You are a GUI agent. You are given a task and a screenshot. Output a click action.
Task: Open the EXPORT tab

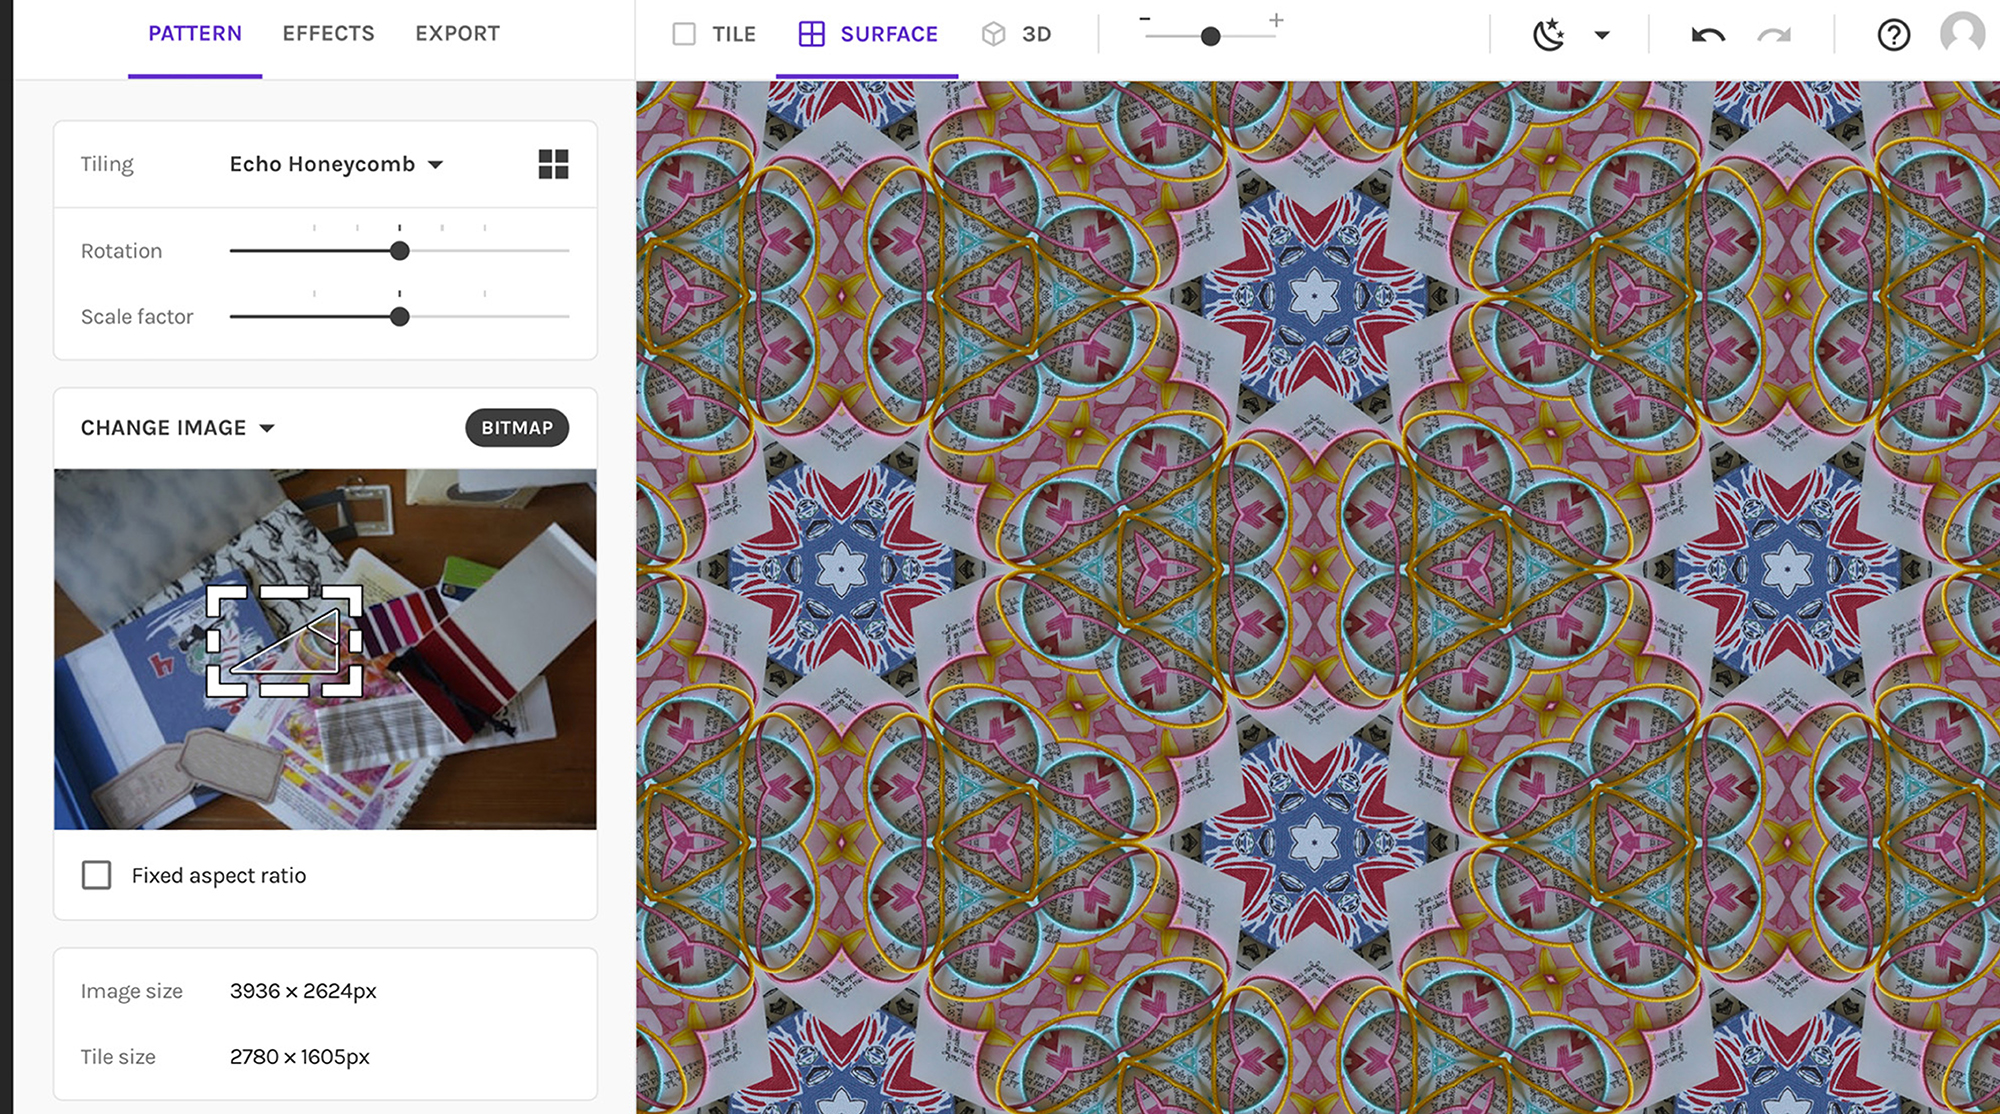[x=457, y=33]
